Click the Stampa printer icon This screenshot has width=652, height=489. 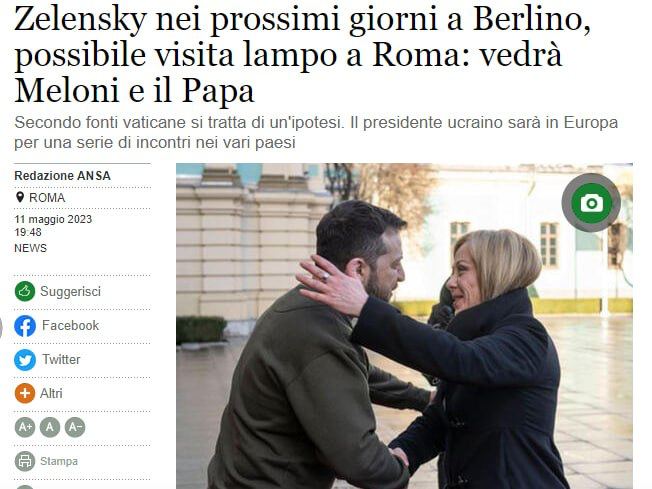[25, 461]
